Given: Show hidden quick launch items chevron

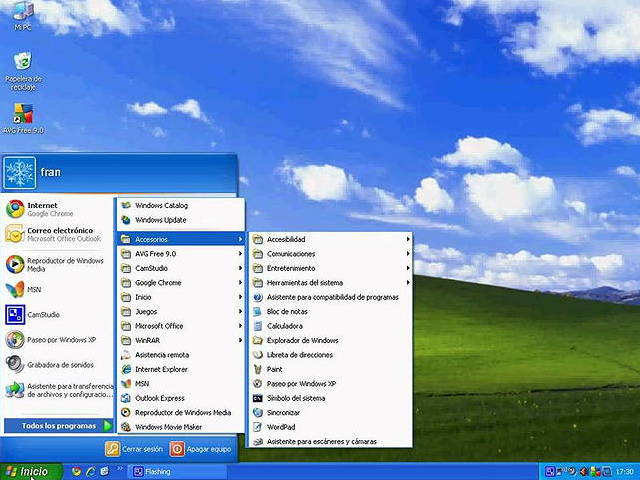Looking at the screenshot, I should point(120,469).
